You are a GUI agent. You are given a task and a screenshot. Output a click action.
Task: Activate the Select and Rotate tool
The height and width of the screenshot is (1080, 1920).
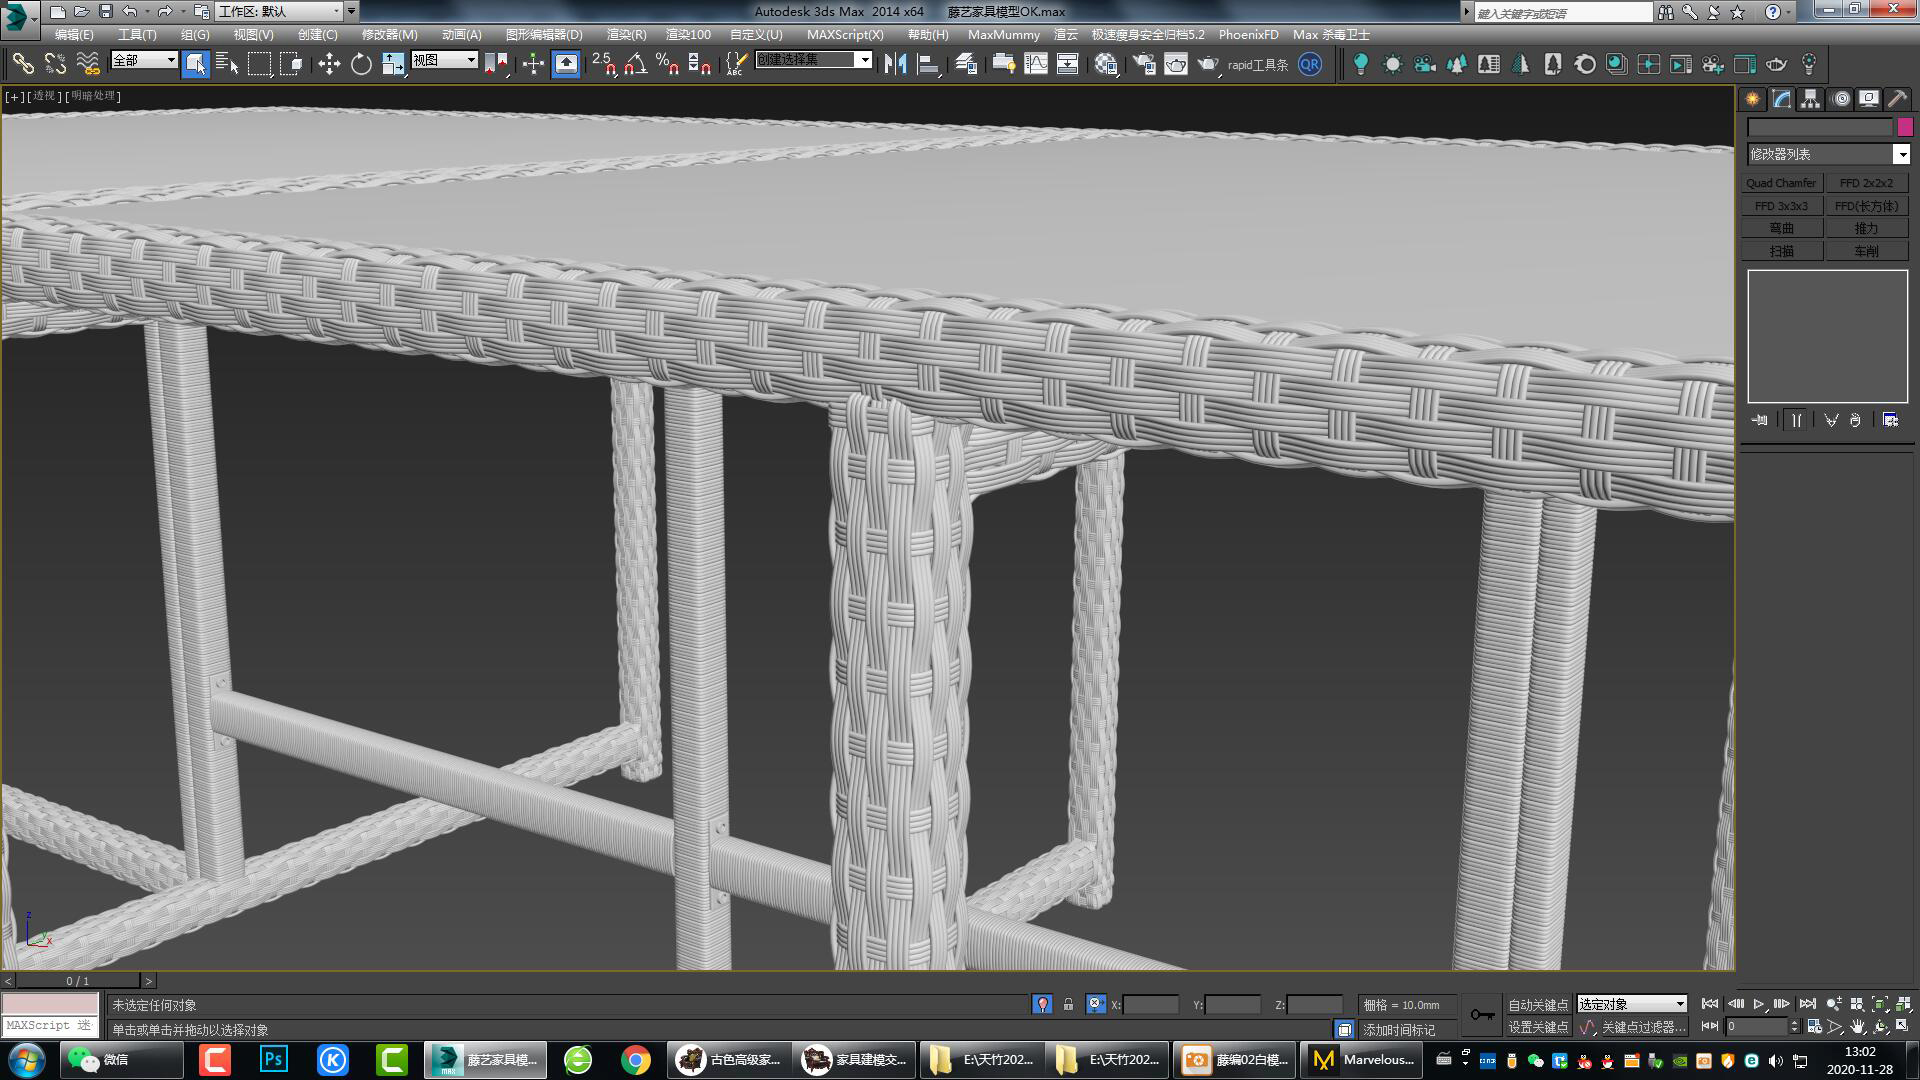pos(361,63)
